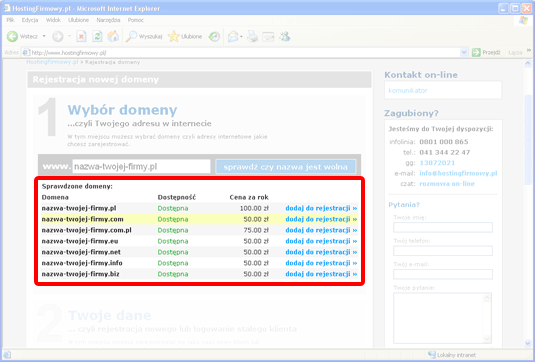The image size is (535, 362).
Task: Click the 'nazwa-twojej-firmy.eu' domain name
Action: [80, 241]
